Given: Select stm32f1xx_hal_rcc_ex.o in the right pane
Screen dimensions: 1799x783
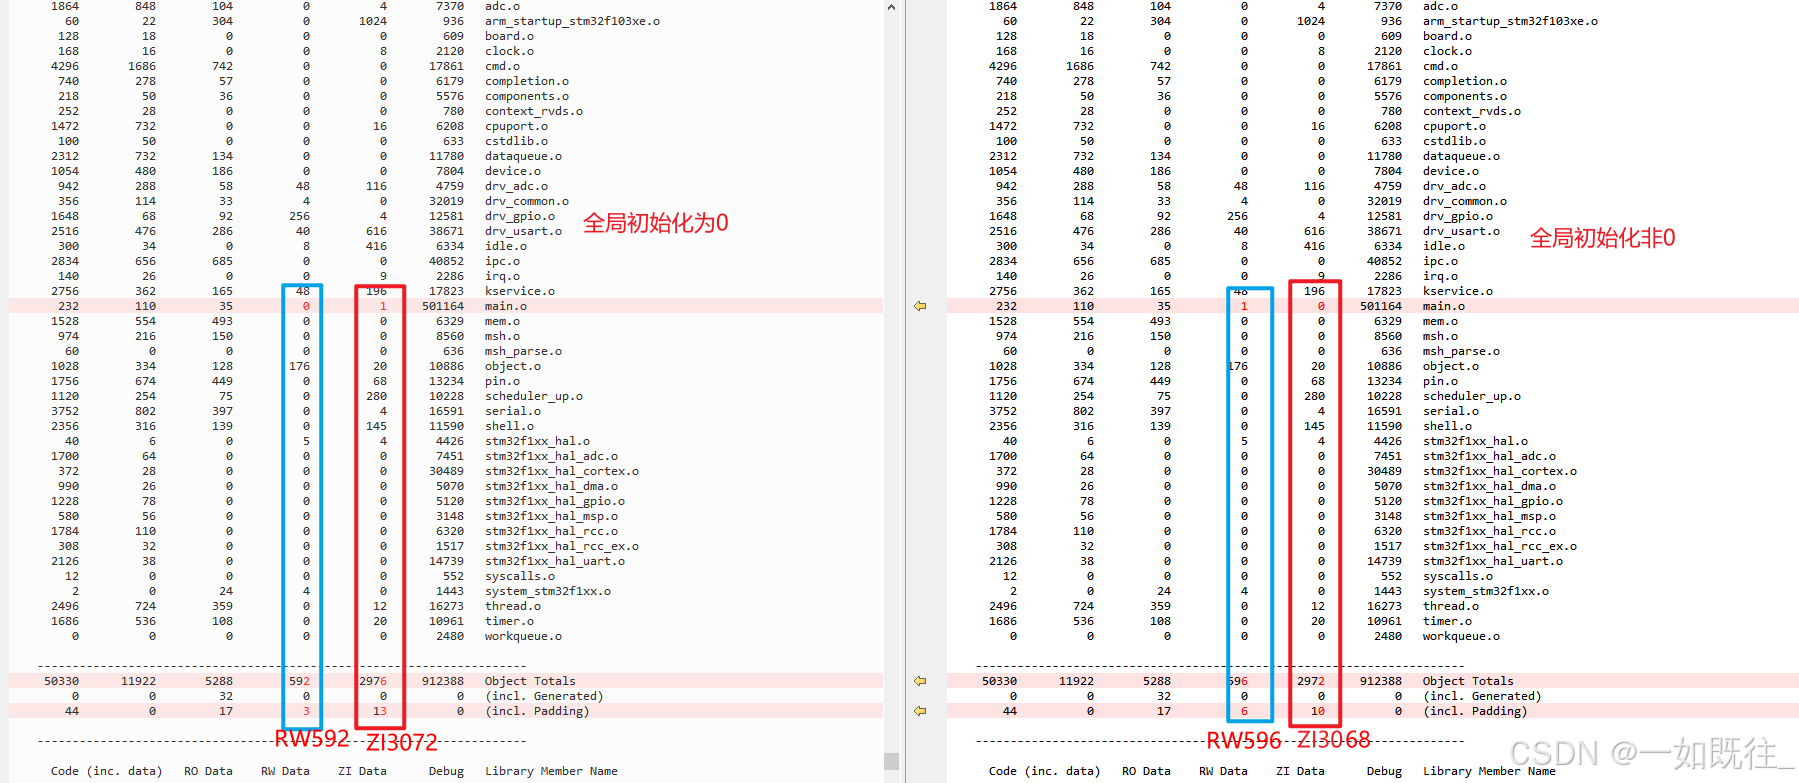Looking at the screenshot, I should [1500, 546].
